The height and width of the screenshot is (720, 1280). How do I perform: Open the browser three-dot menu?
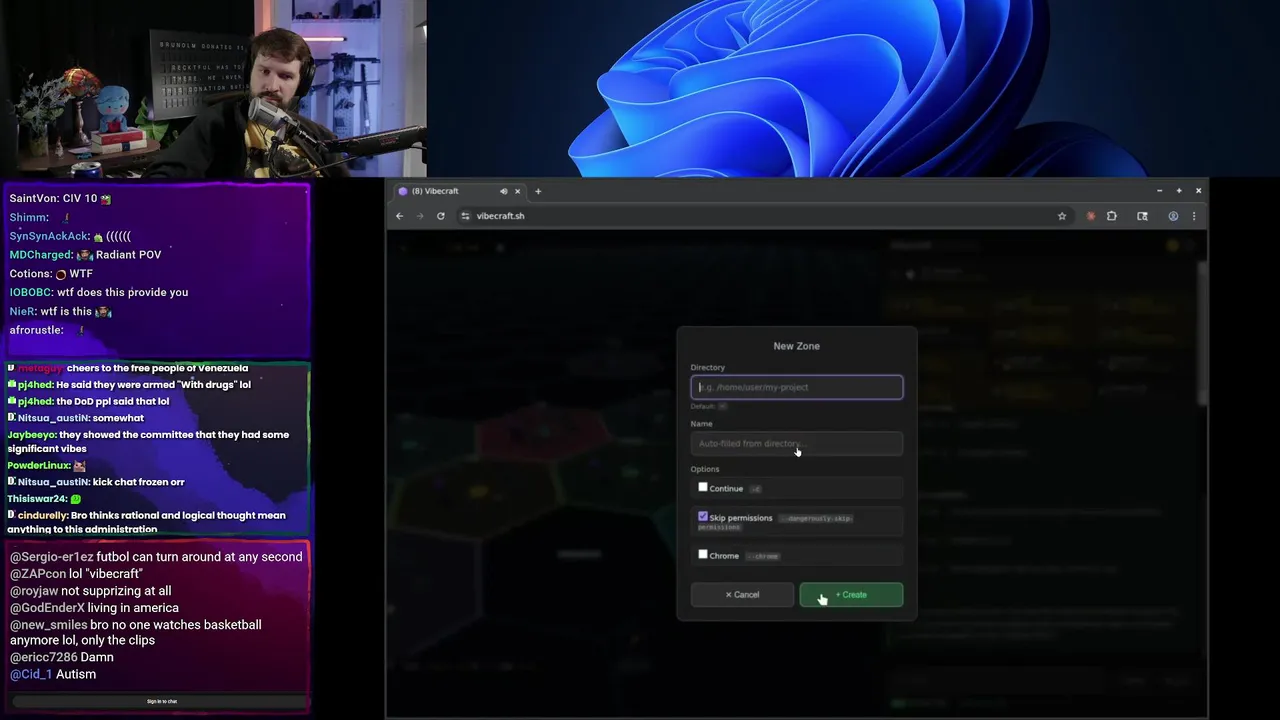1193,216
